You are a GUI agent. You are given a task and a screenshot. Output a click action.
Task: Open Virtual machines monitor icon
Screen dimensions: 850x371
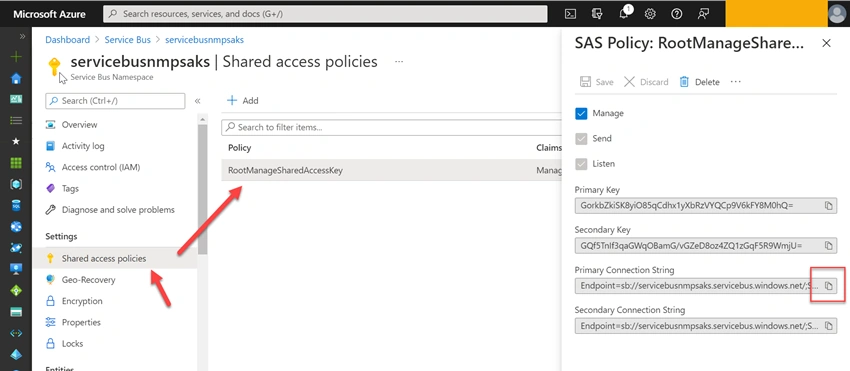point(16,269)
